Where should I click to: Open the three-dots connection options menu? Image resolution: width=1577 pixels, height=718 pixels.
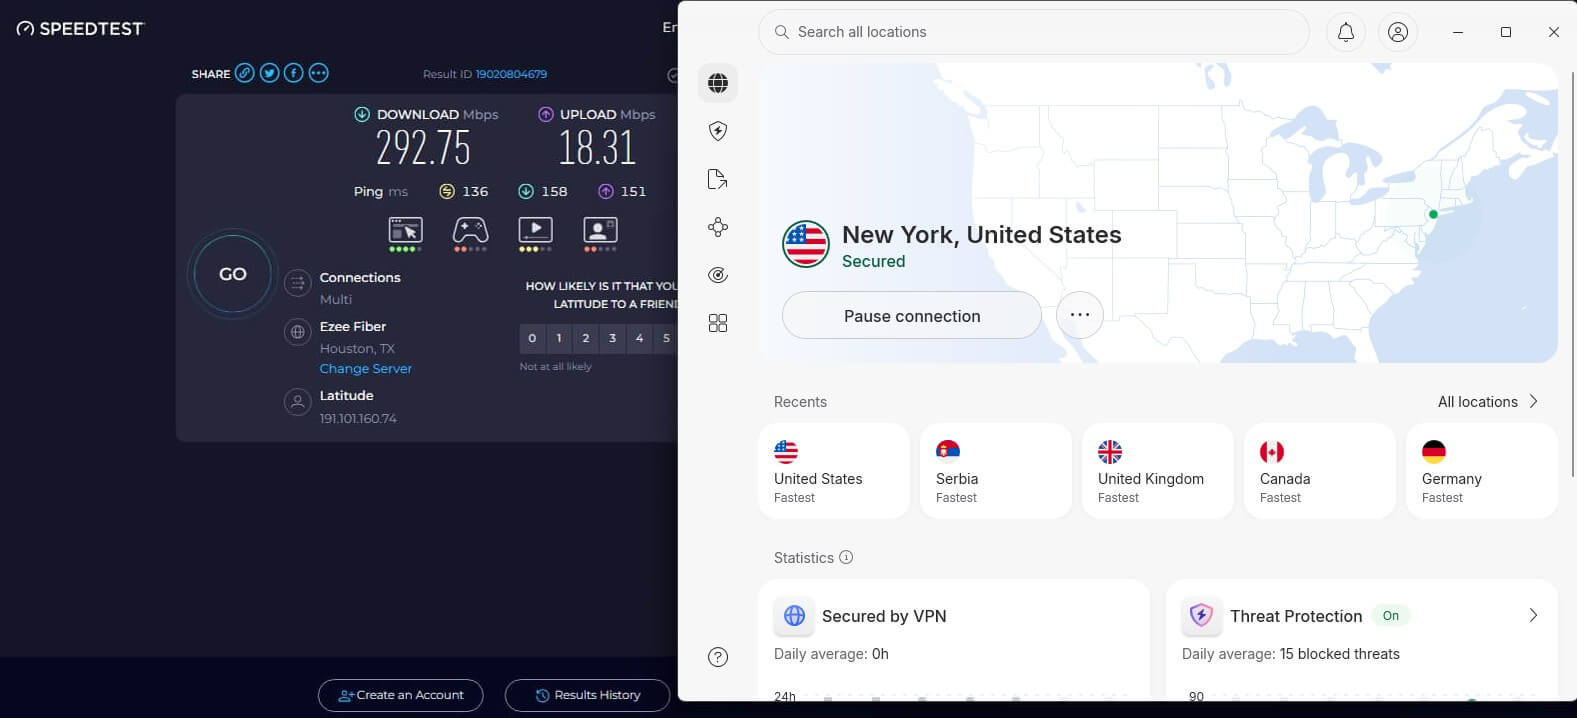[1080, 315]
